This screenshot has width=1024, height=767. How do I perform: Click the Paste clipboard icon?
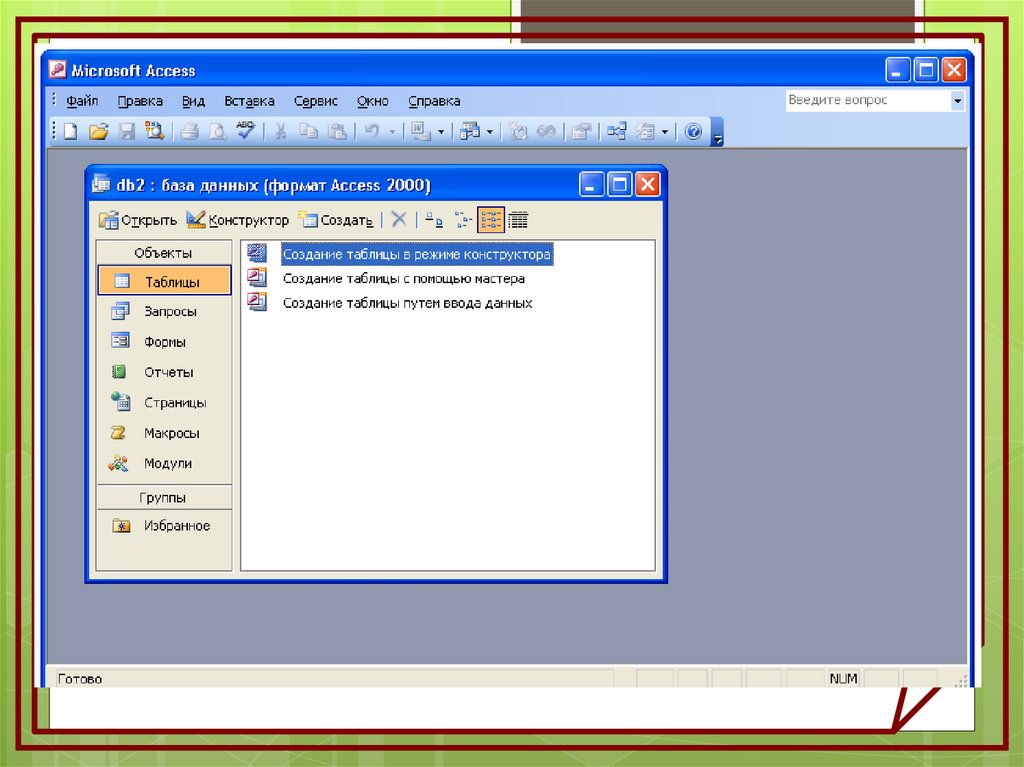(x=337, y=132)
